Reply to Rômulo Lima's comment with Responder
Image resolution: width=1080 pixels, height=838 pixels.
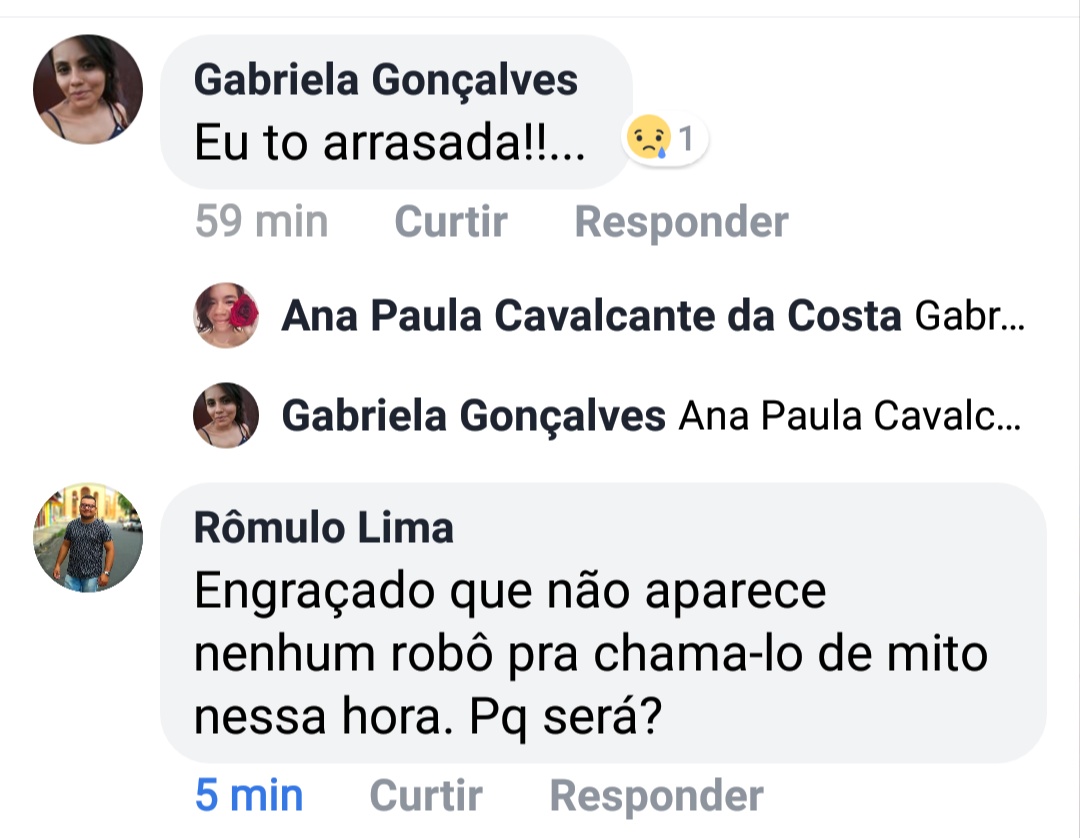click(656, 796)
